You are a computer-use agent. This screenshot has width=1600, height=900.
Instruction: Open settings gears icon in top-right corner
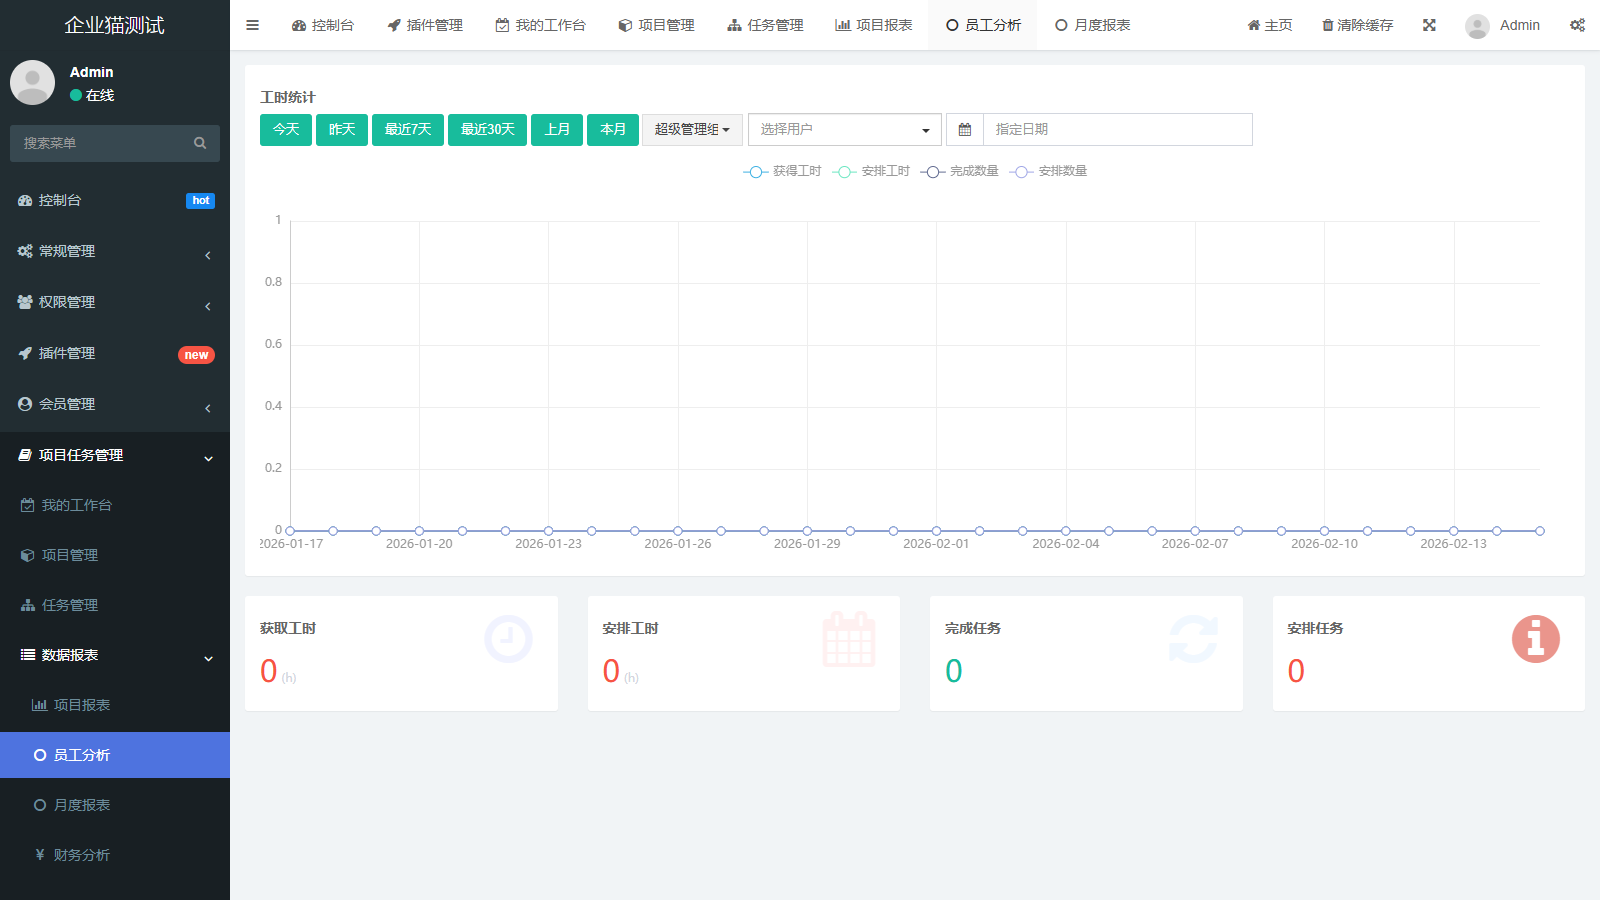coord(1577,25)
